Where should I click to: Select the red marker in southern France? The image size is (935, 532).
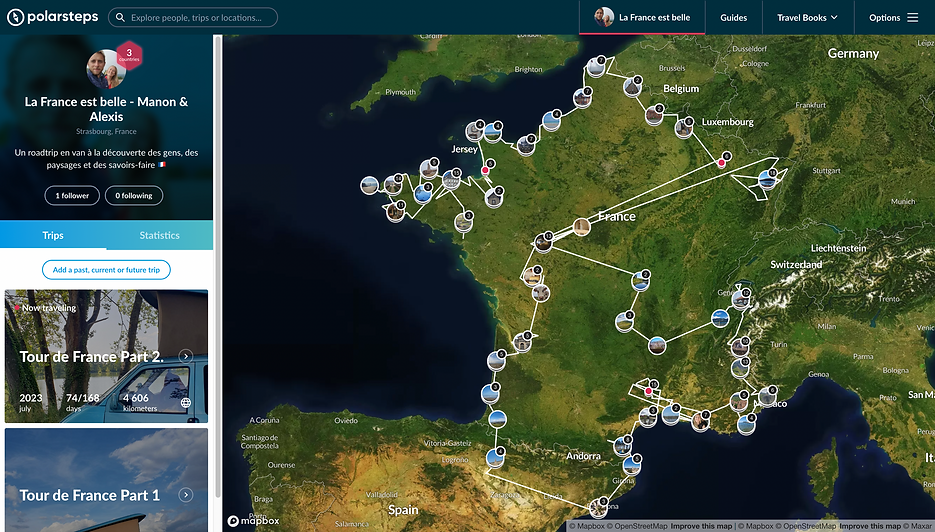649,391
